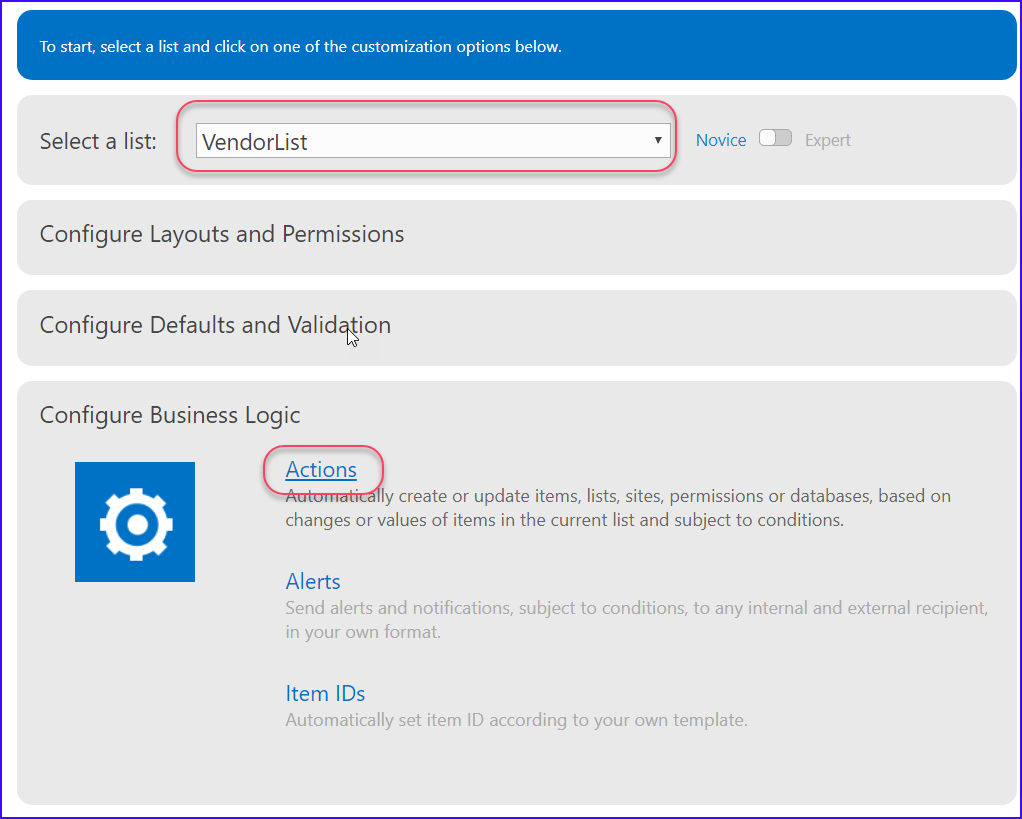The height and width of the screenshot is (819, 1022).
Task: Click the Configure Layouts and Permissions header text
Action: point(221,234)
